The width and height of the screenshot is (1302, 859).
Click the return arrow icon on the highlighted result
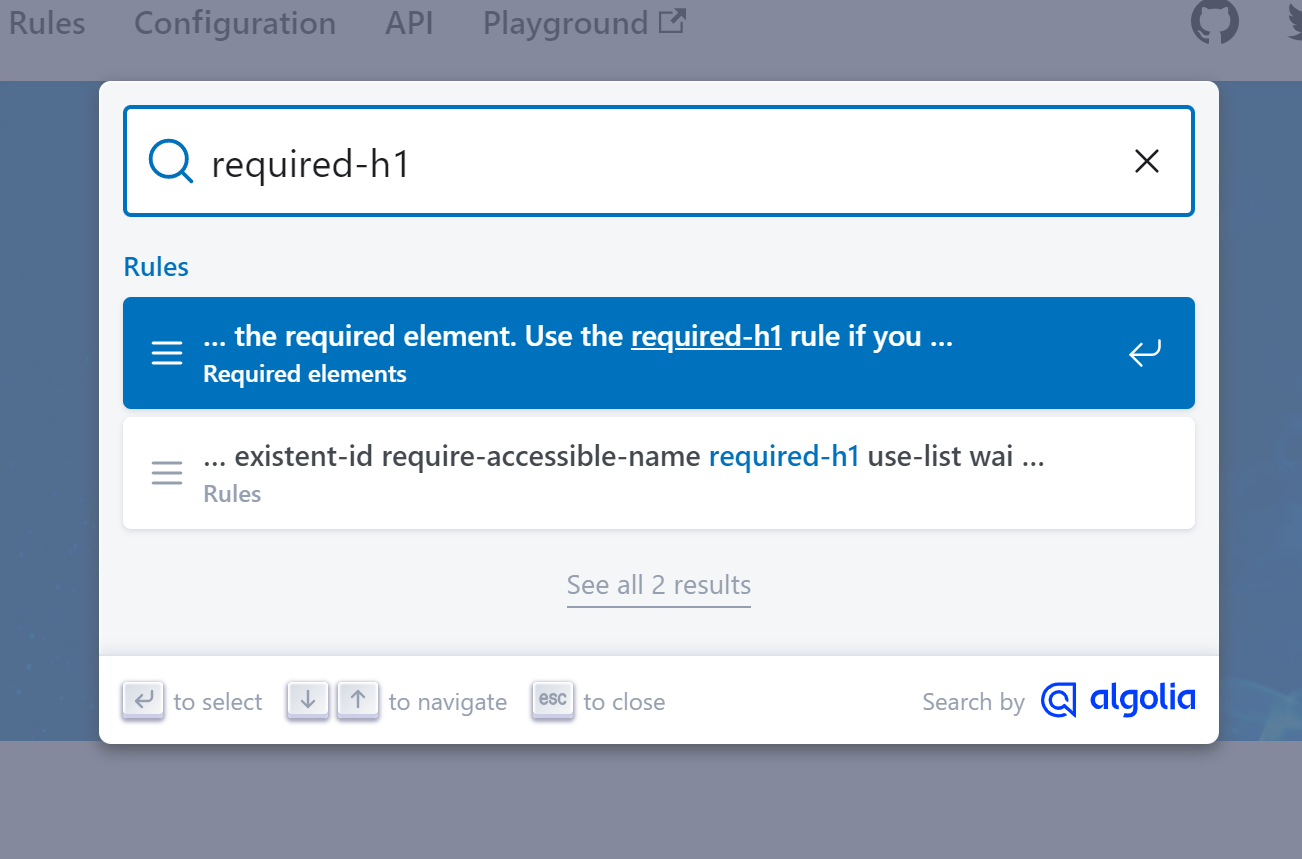pos(1144,353)
